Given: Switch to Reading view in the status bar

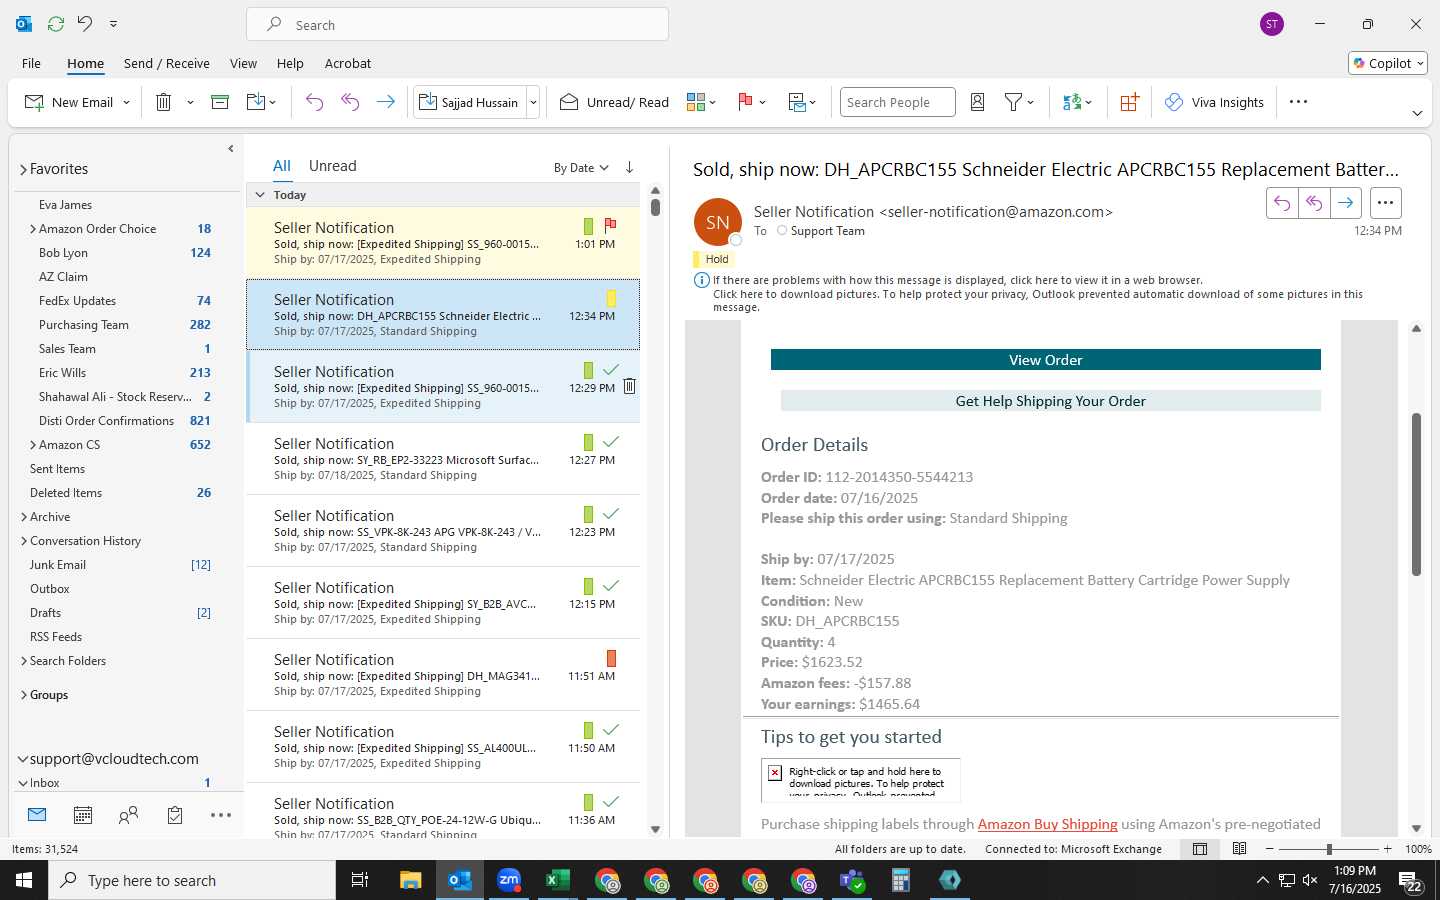Looking at the screenshot, I should point(1239,849).
